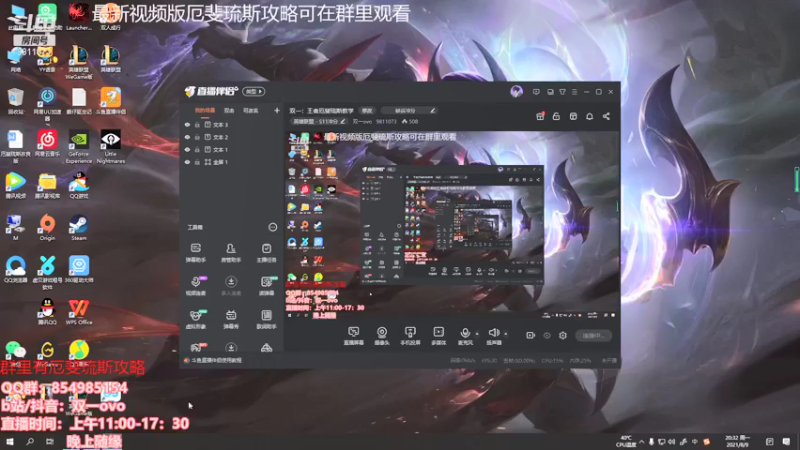The height and width of the screenshot is (450, 800).
Task: Open notification bell in companion app
Action: pyautogui.click(x=589, y=116)
